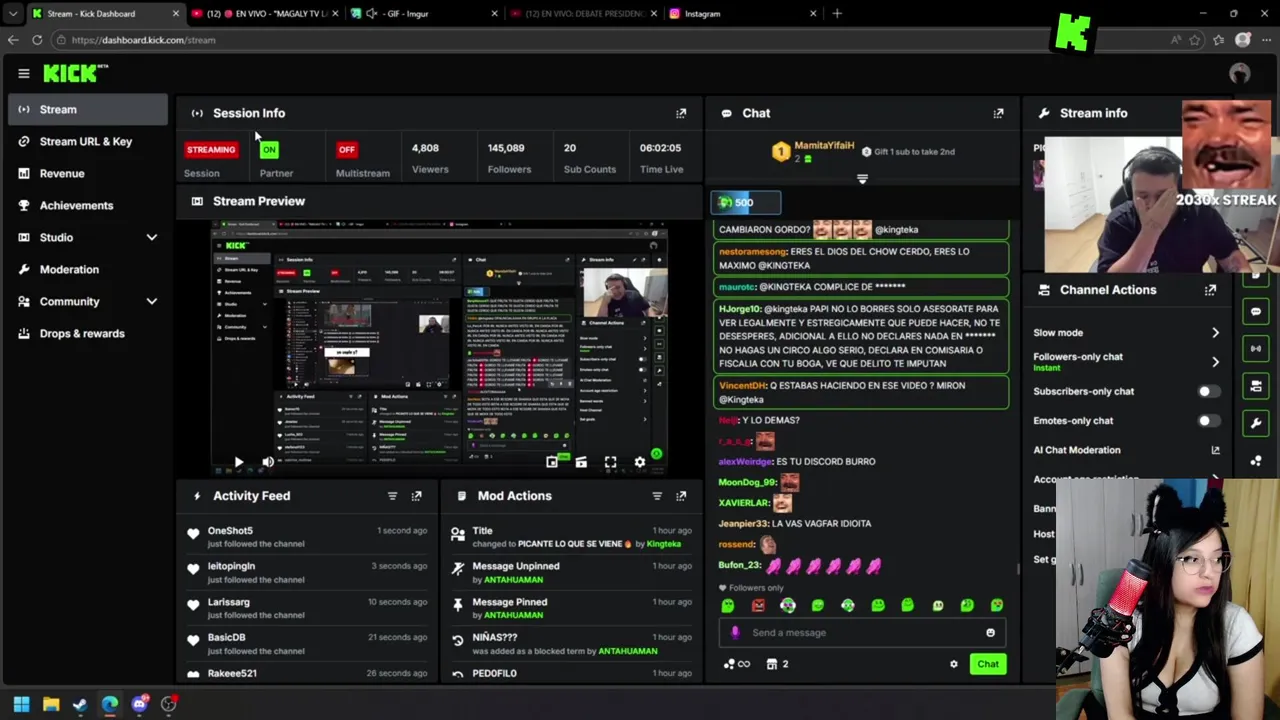Open OneShot5 in the Activity Feed
The height and width of the screenshot is (720, 1280).
tap(230, 531)
